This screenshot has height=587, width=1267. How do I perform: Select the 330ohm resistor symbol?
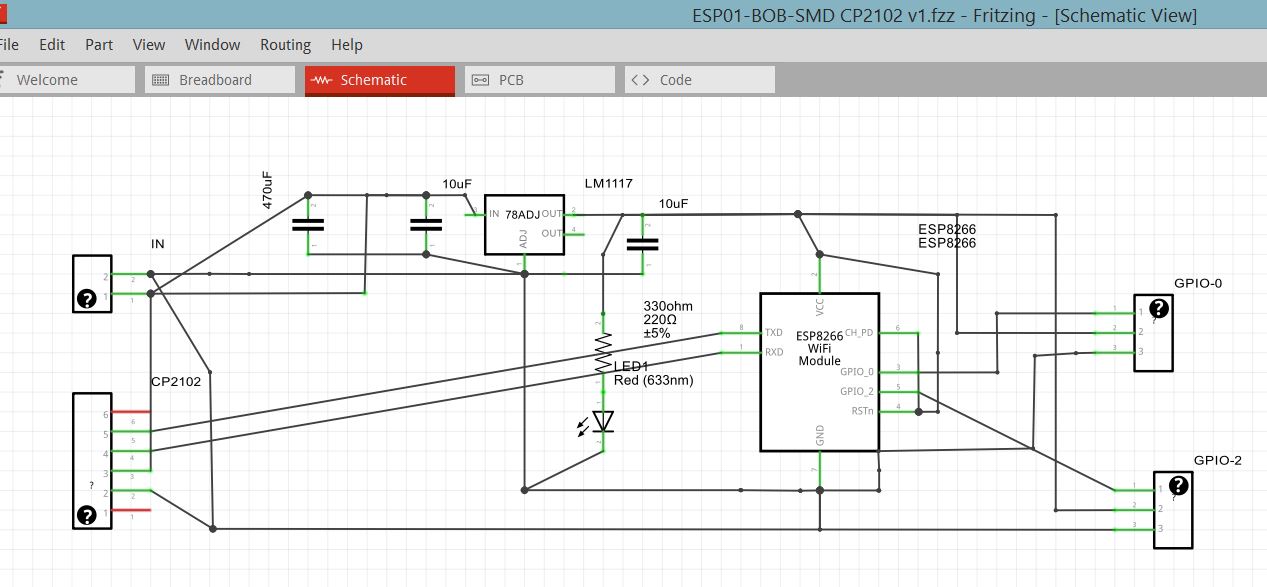pos(603,351)
